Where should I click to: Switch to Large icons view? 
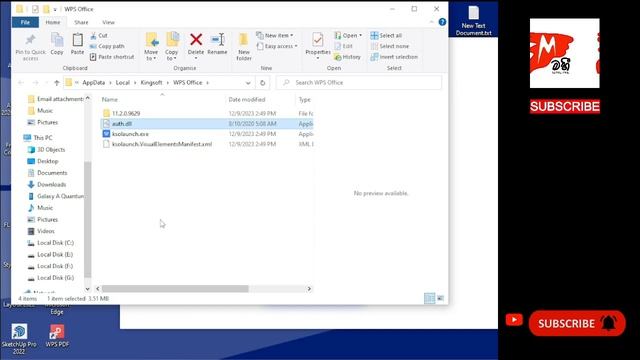(440, 298)
